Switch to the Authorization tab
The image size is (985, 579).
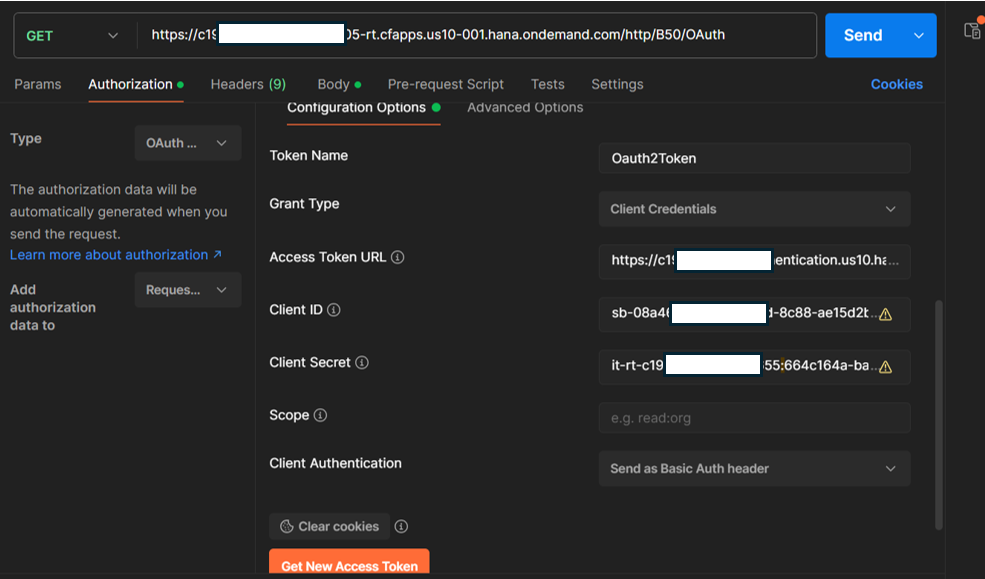pyautogui.click(x=136, y=84)
